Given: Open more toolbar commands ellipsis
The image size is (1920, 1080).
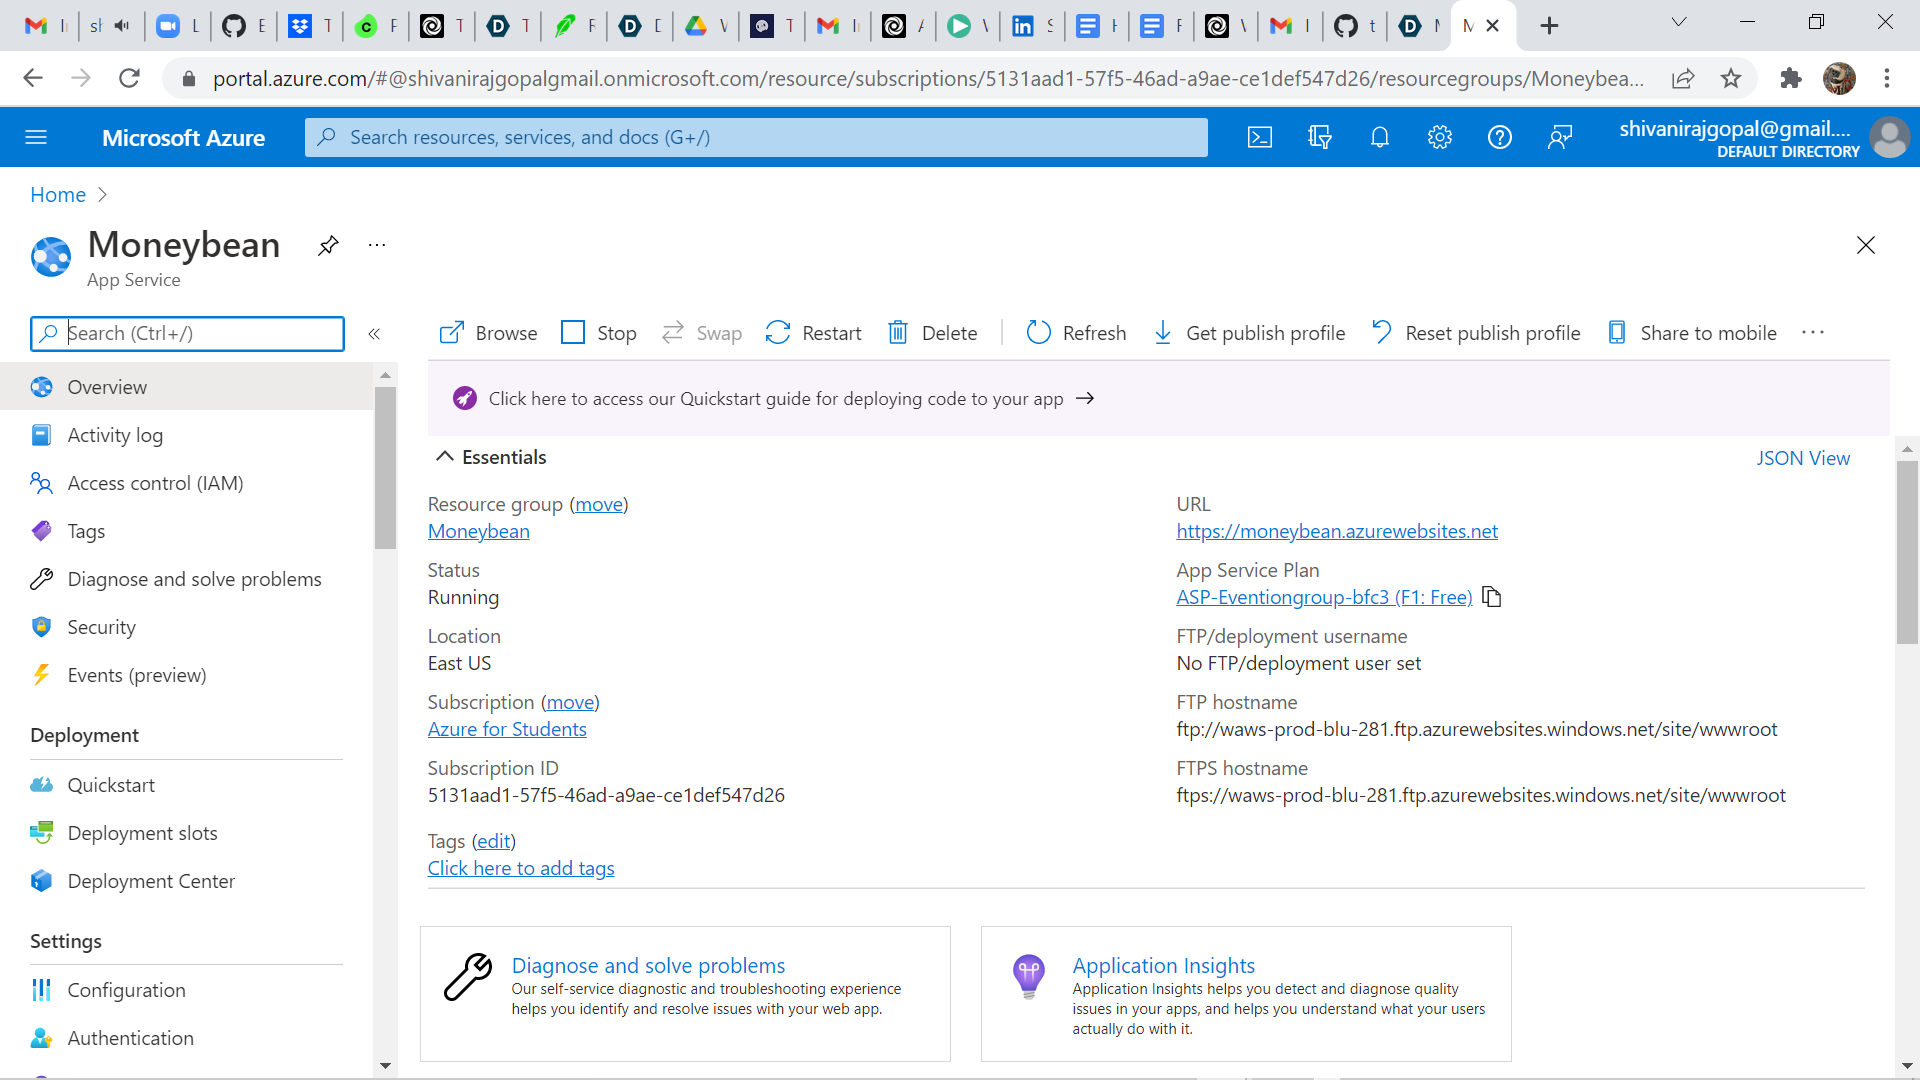Looking at the screenshot, I should click(x=1813, y=333).
